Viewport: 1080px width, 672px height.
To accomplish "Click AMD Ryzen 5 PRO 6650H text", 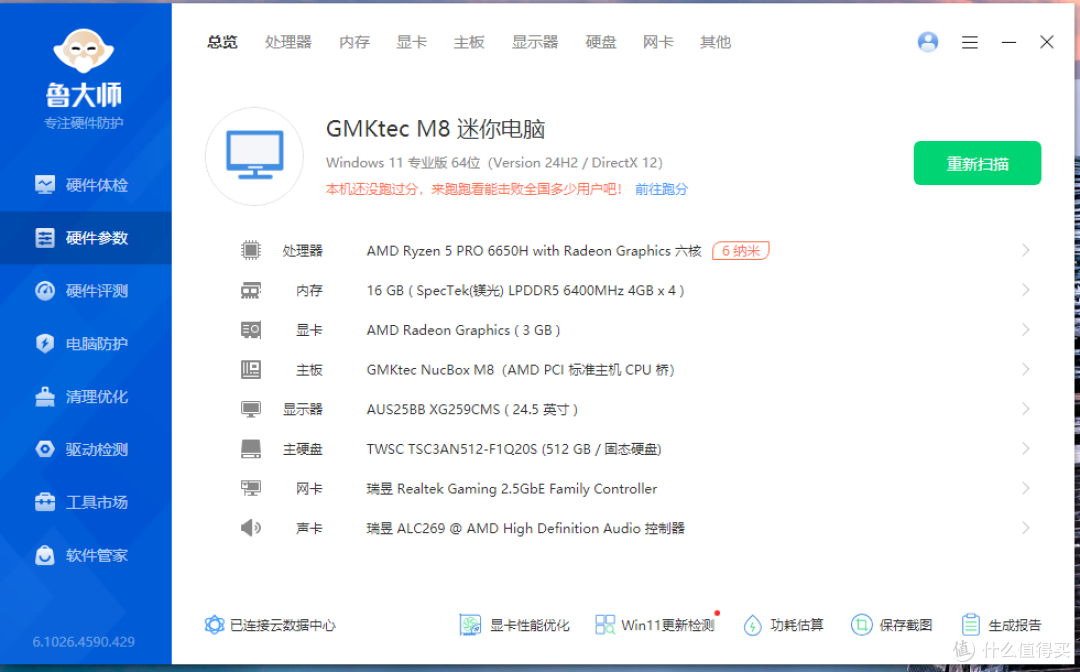I will (x=534, y=251).
